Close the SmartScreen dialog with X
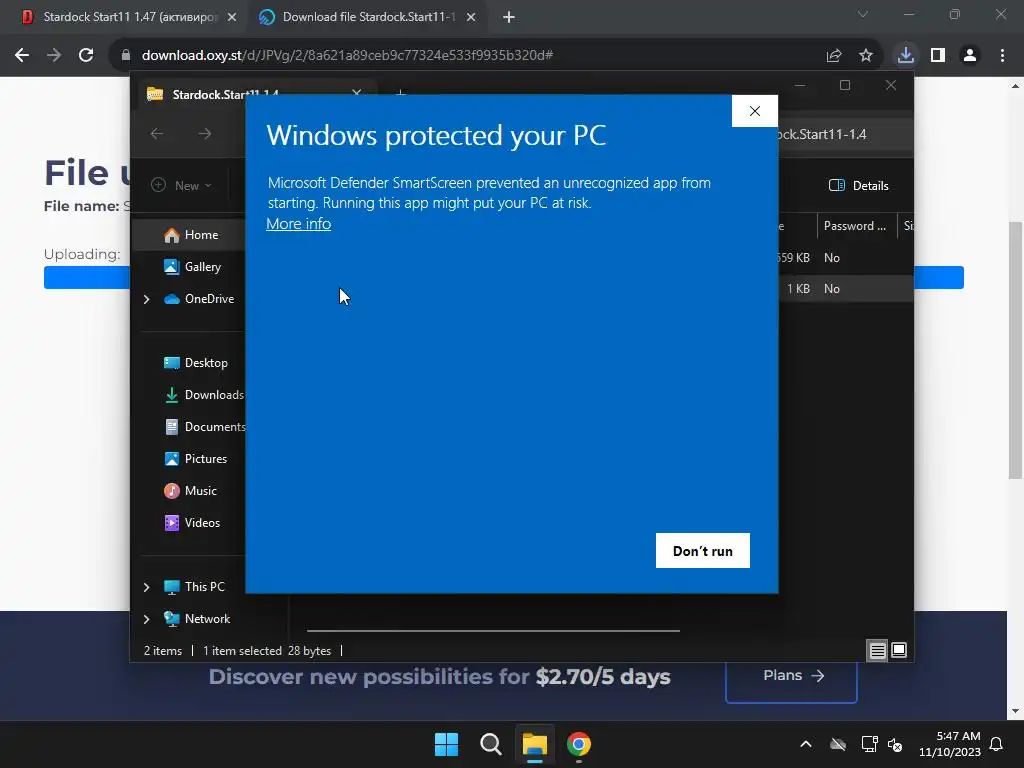This screenshot has width=1024, height=768. point(754,111)
